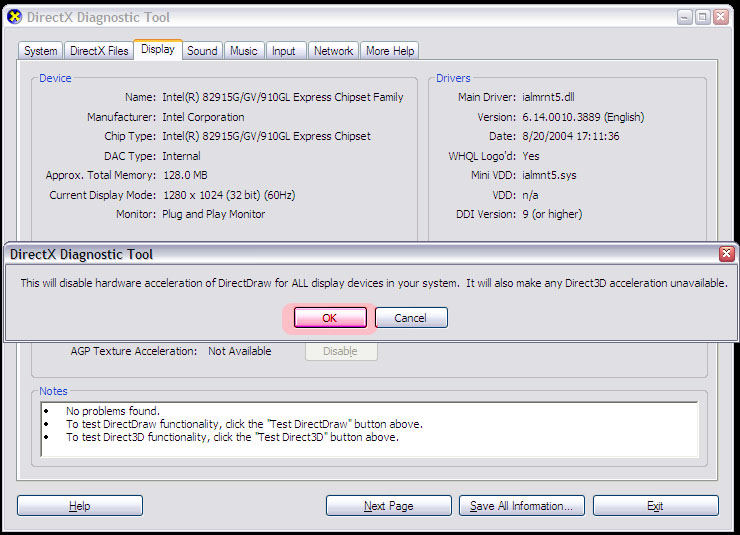Select the Display tab

click(158, 49)
